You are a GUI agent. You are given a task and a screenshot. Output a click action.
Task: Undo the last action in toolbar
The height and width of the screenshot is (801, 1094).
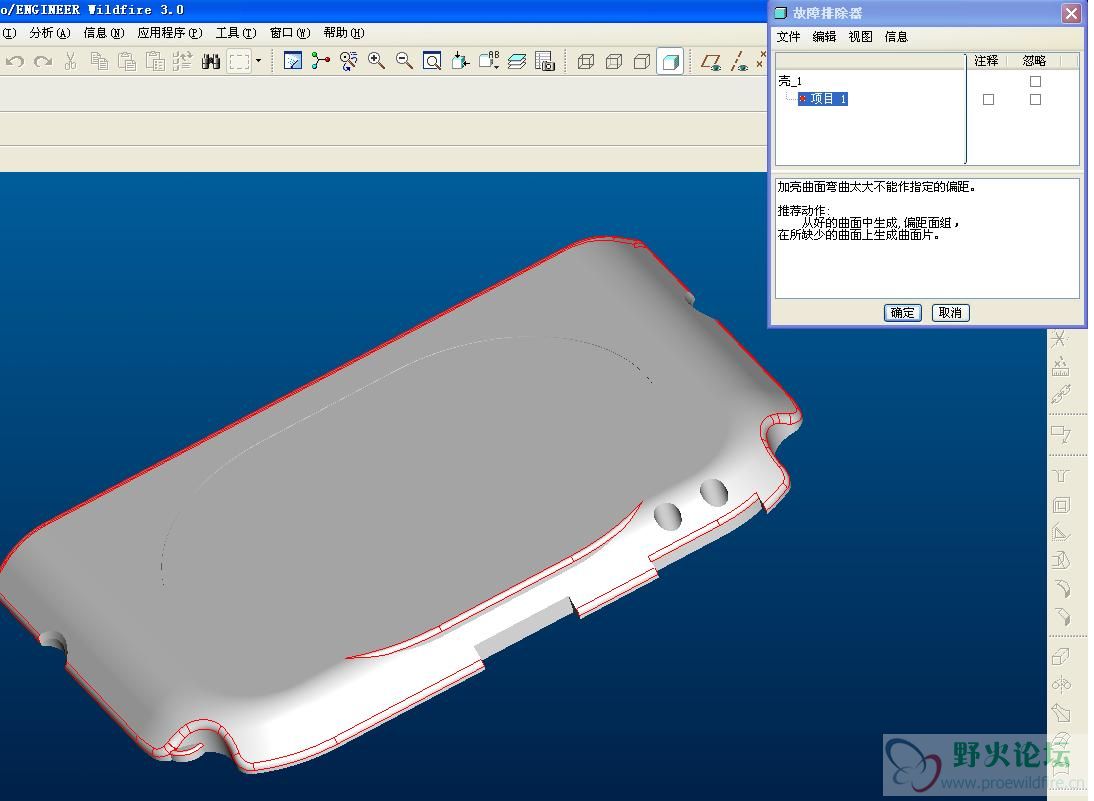pyautogui.click(x=15, y=61)
